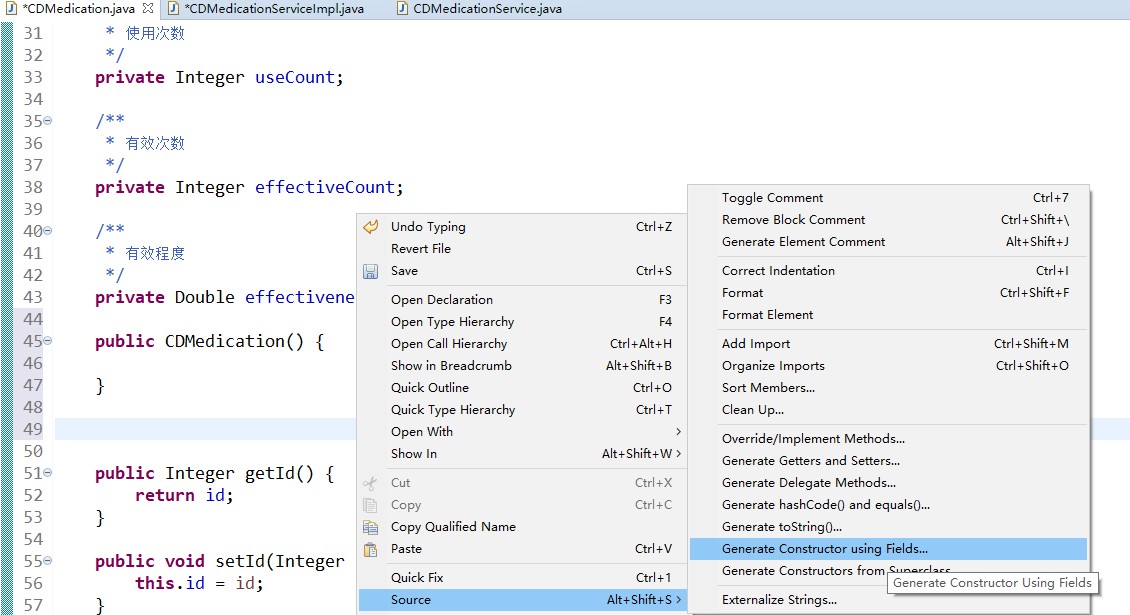The image size is (1130, 615).
Task: Click the Save floppy disk icon
Action: [369, 270]
